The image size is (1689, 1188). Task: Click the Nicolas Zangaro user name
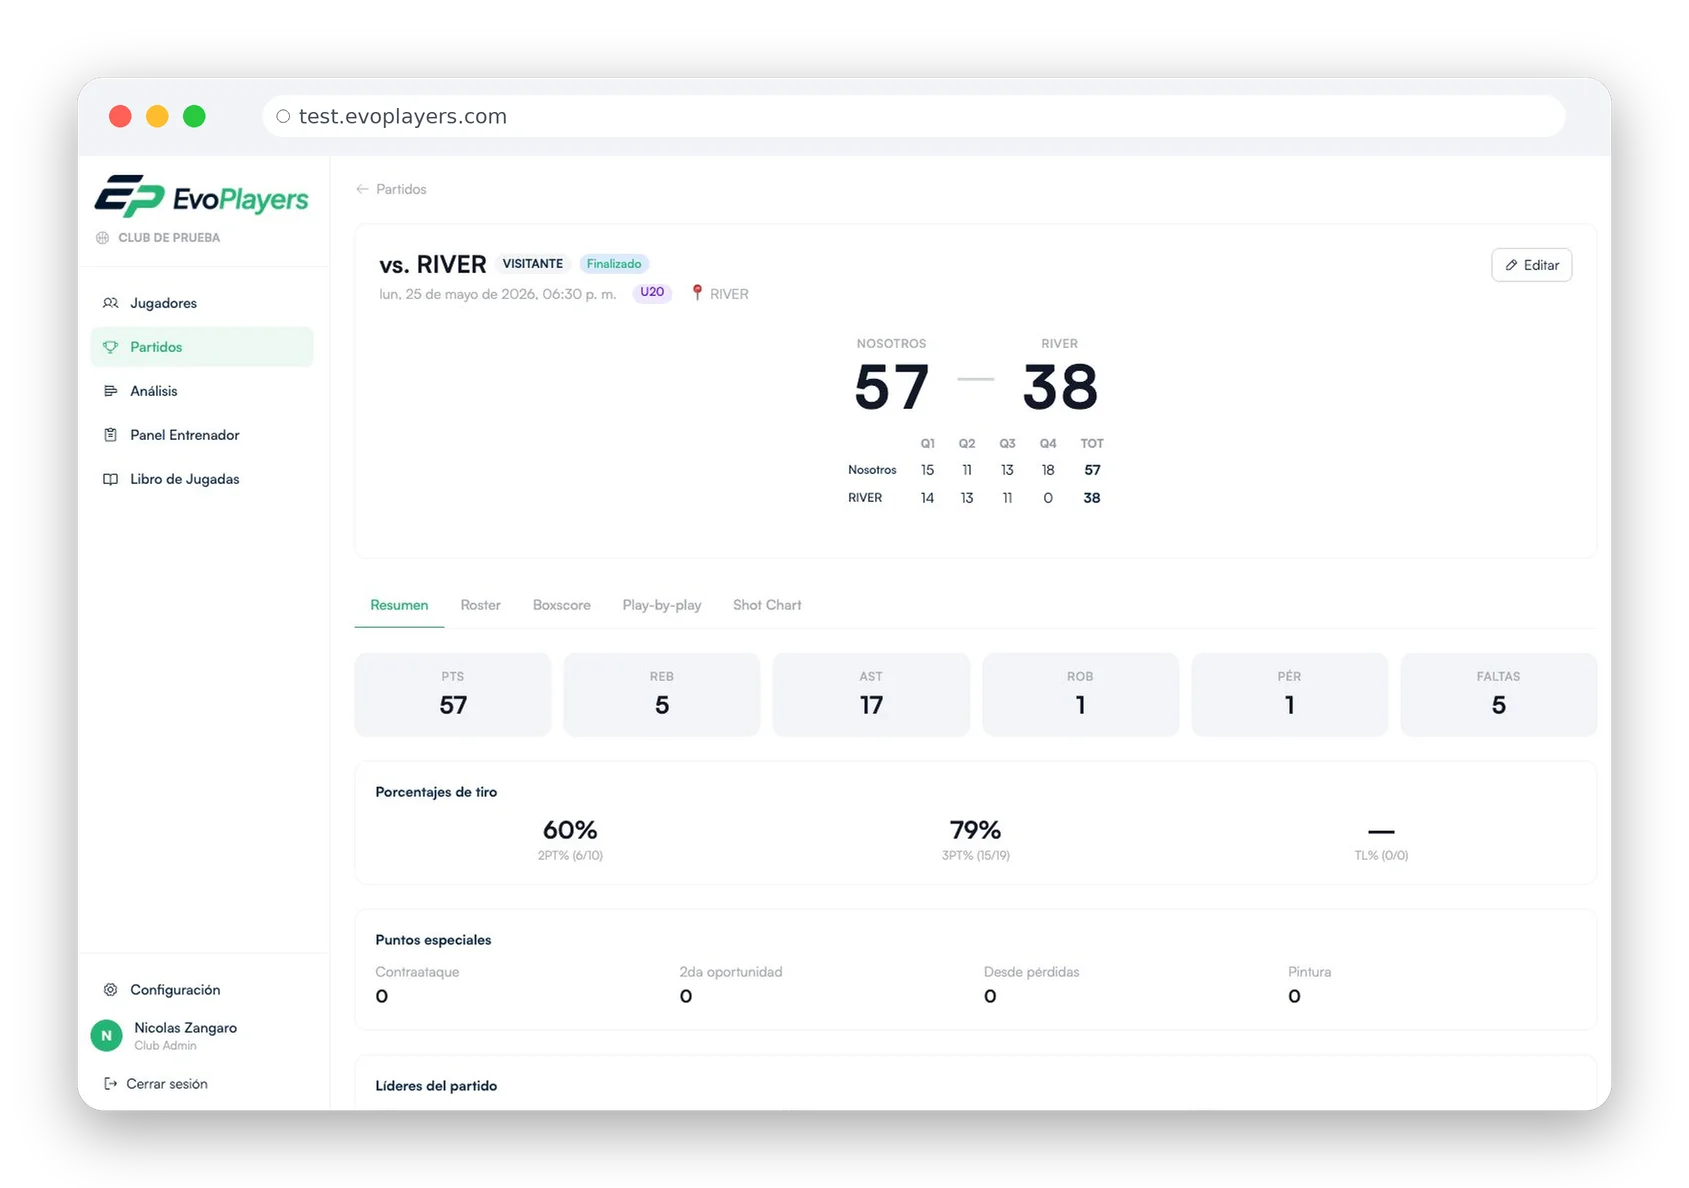click(185, 1028)
